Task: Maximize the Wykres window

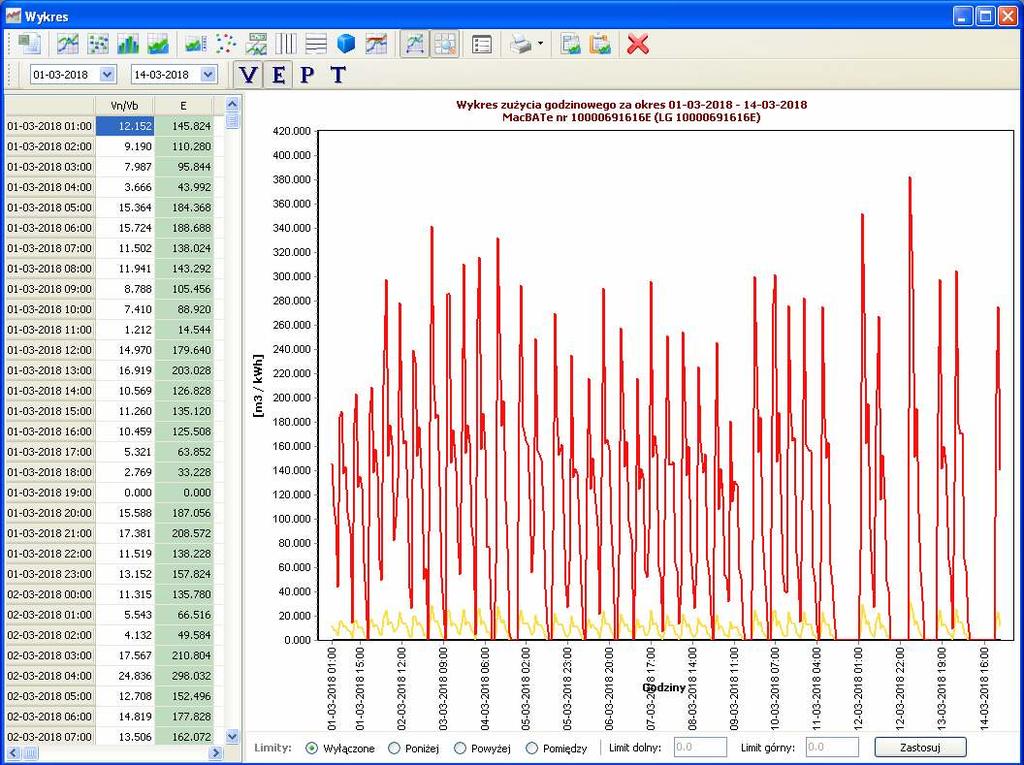Action: 985,16
